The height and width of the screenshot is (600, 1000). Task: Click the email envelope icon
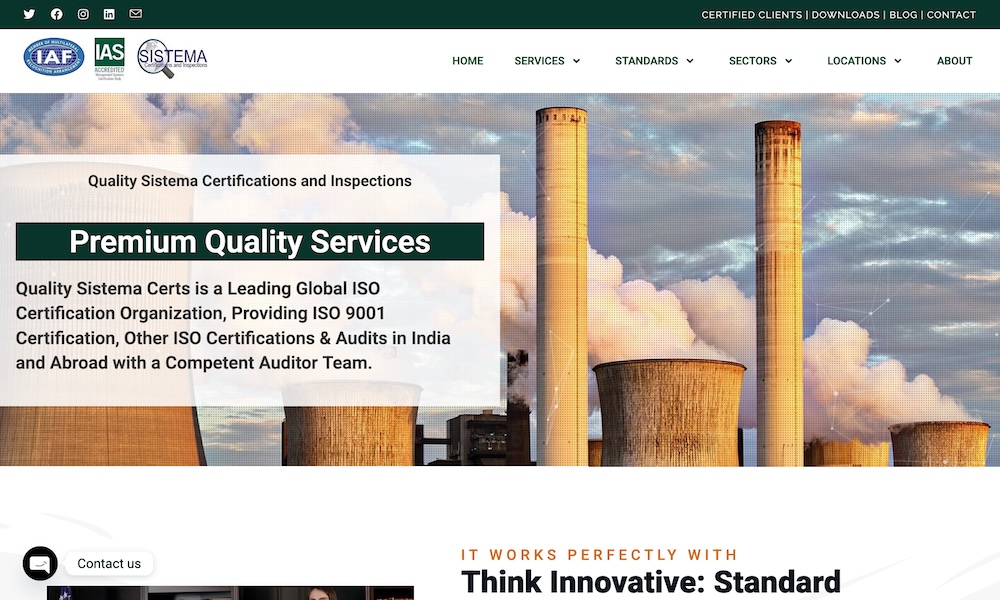click(136, 14)
